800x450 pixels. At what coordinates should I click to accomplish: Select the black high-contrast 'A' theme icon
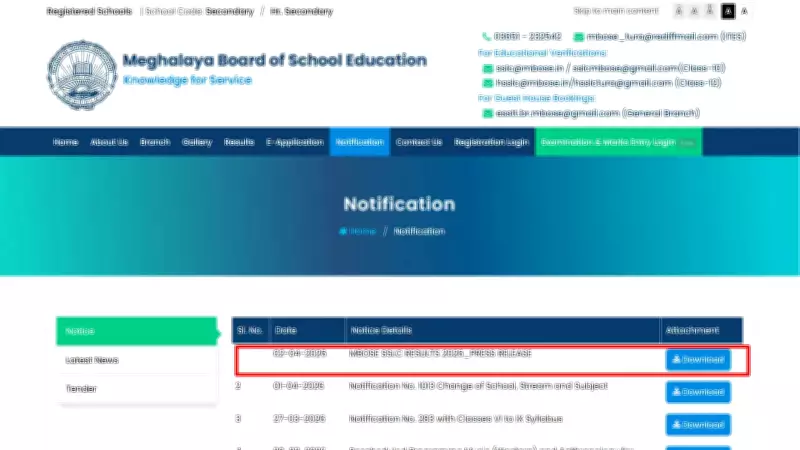pyautogui.click(x=728, y=11)
